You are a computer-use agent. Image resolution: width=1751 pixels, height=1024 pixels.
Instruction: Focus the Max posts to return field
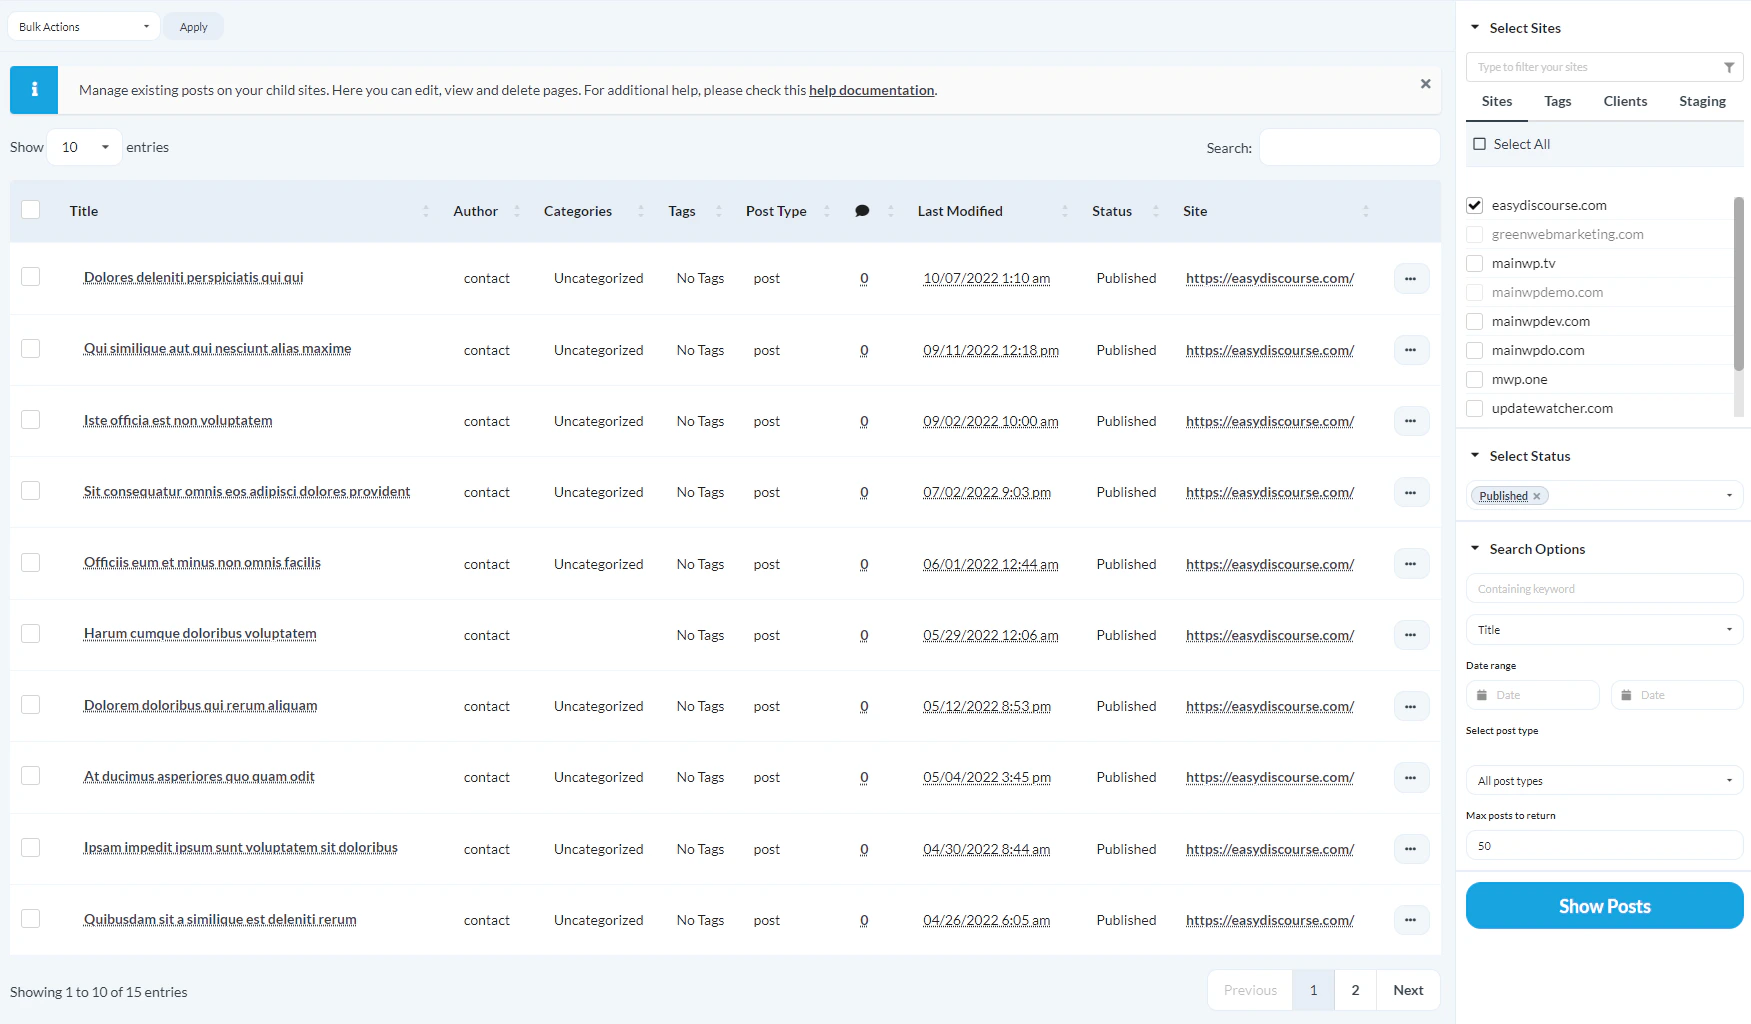coord(1604,846)
